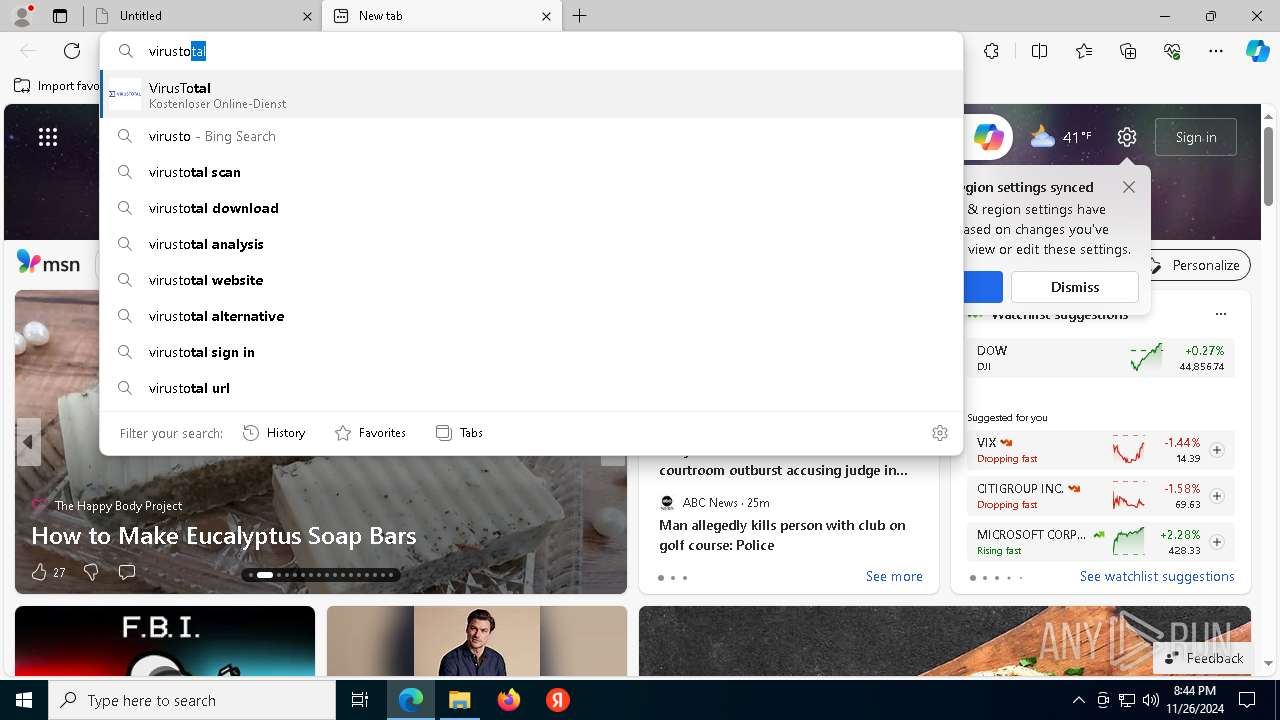Click in the address bar text field
Image resolution: width=1280 pixels, height=720 pixels.
pyautogui.click(x=550, y=51)
